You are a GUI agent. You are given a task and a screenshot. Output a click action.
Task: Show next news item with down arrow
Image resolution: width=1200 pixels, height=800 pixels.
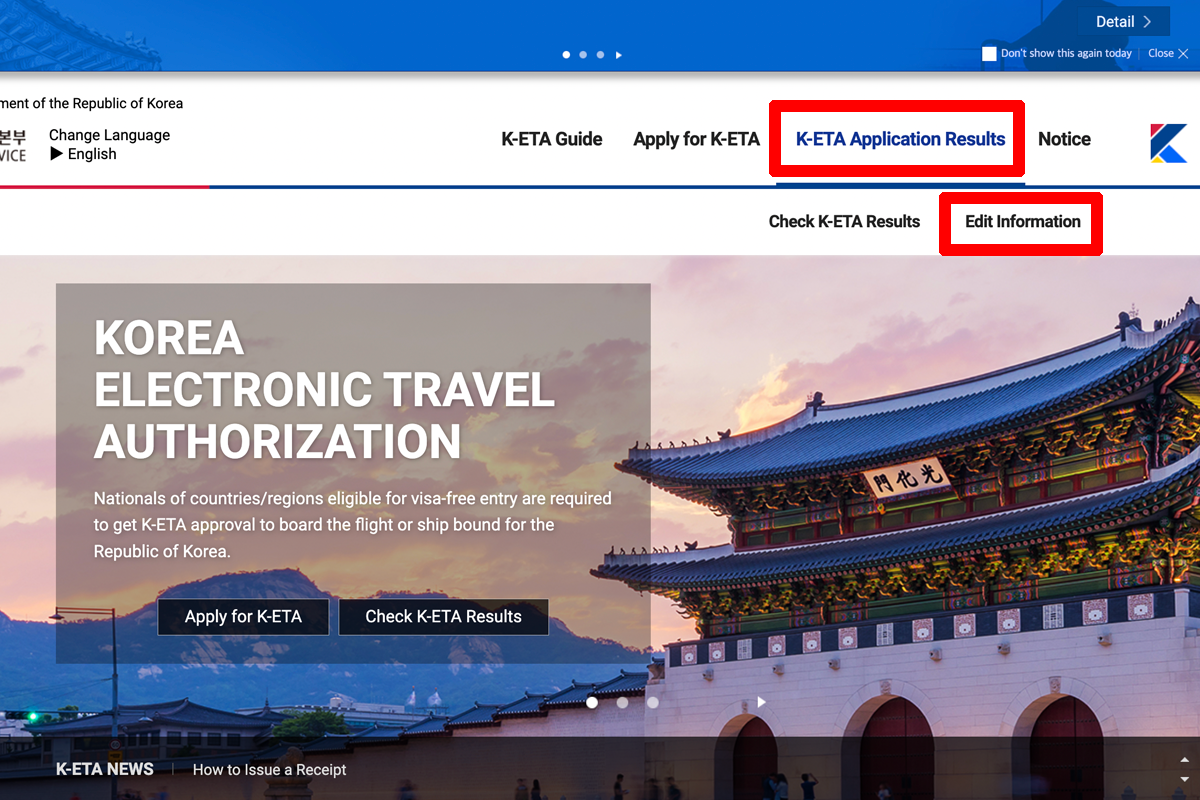(x=1185, y=779)
